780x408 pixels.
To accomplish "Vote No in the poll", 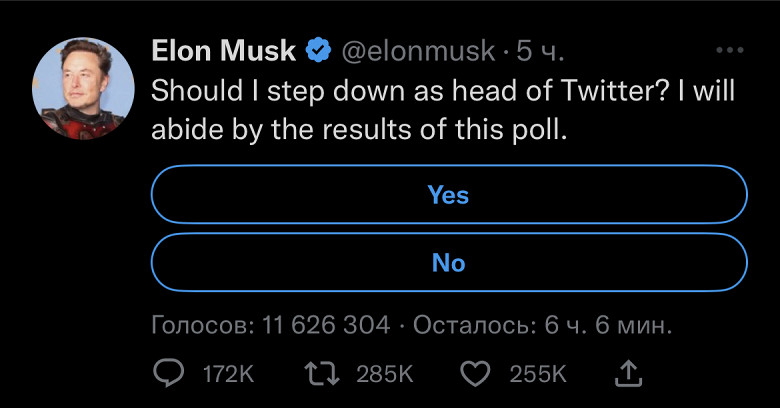I will coord(448,263).
